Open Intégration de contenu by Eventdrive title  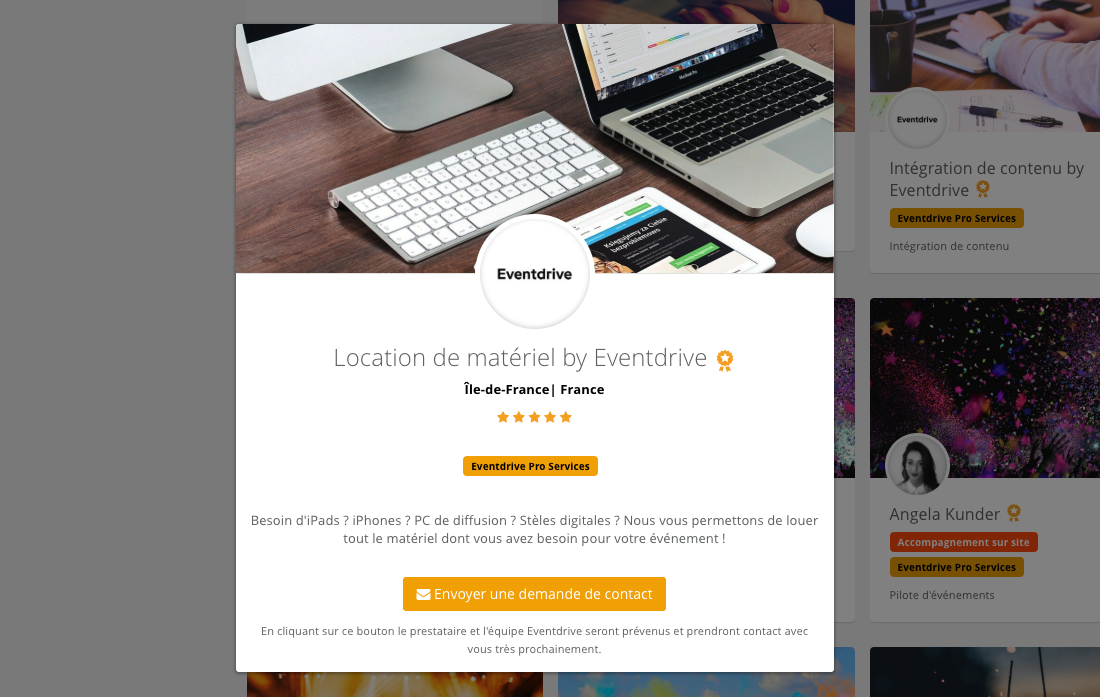(x=986, y=179)
